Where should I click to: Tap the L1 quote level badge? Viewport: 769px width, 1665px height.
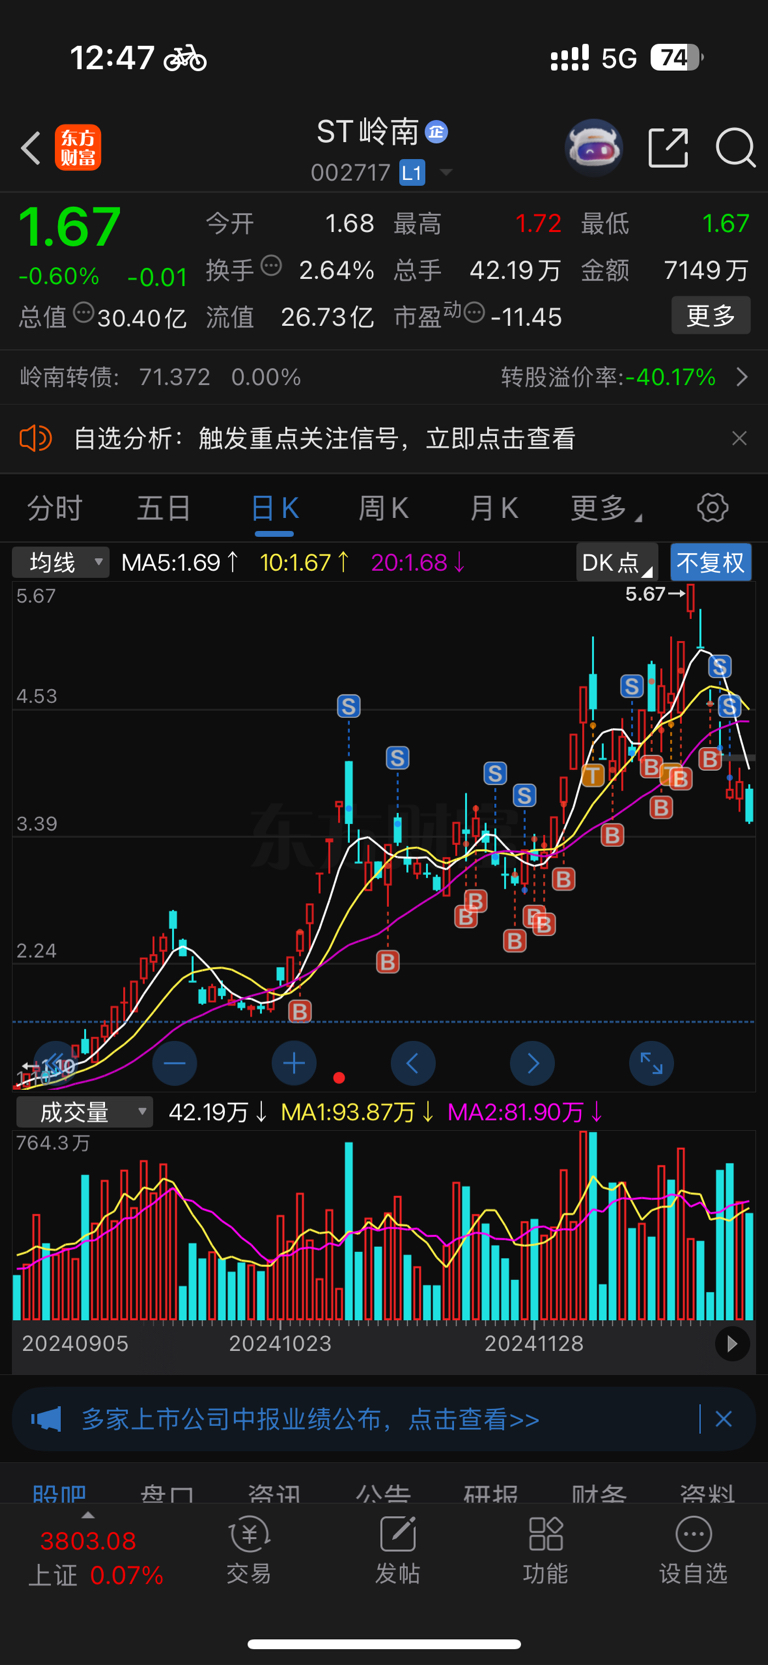tap(412, 173)
